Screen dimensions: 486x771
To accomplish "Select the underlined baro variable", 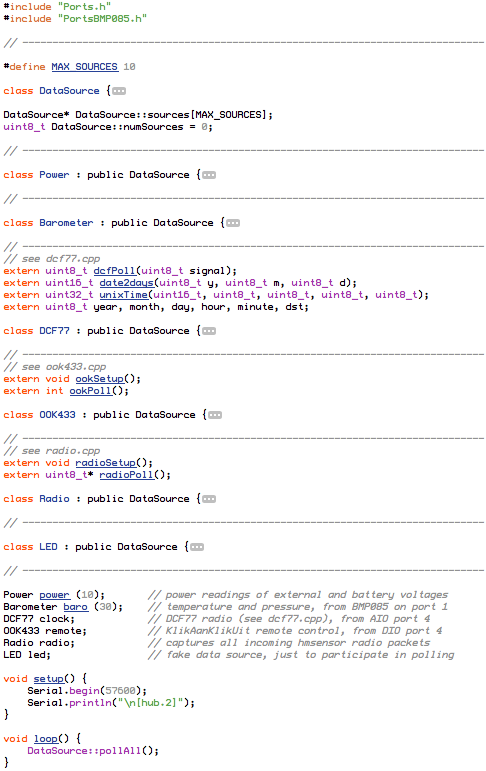I will point(76,607).
